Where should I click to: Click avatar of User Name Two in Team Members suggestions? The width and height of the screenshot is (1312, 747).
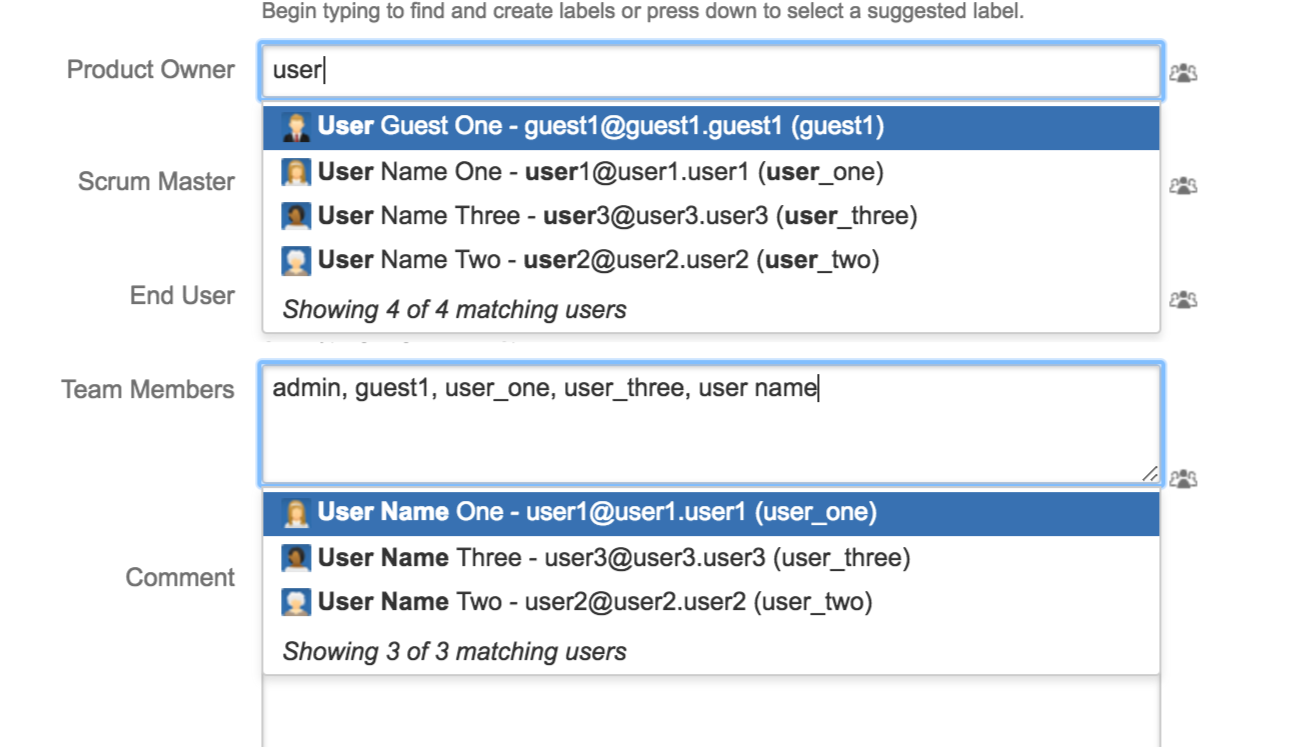pos(296,602)
